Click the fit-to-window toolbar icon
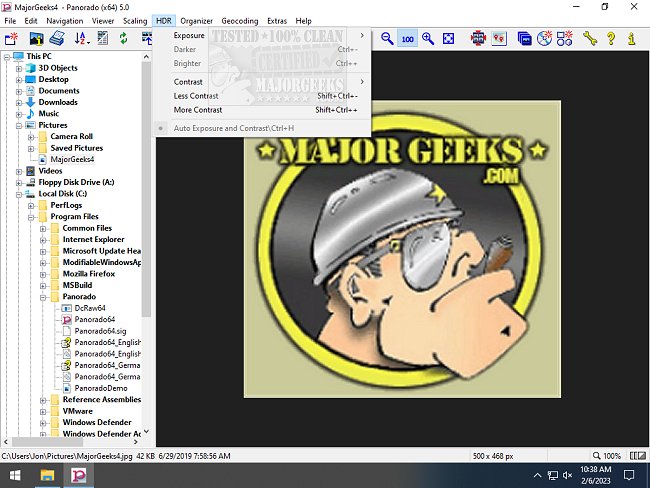 click(x=448, y=39)
